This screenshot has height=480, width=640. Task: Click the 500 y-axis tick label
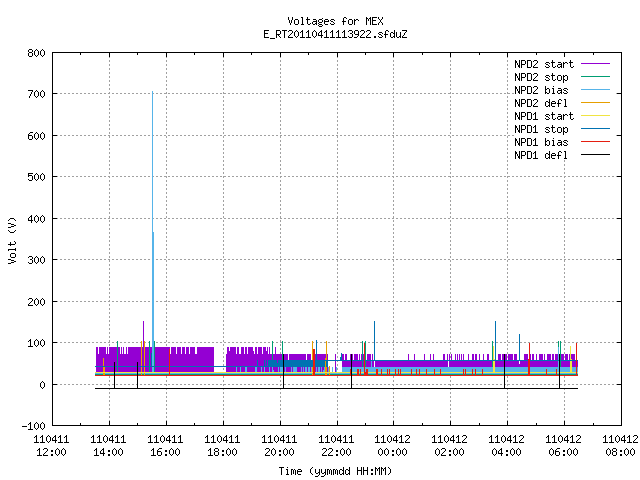coord(36,178)
